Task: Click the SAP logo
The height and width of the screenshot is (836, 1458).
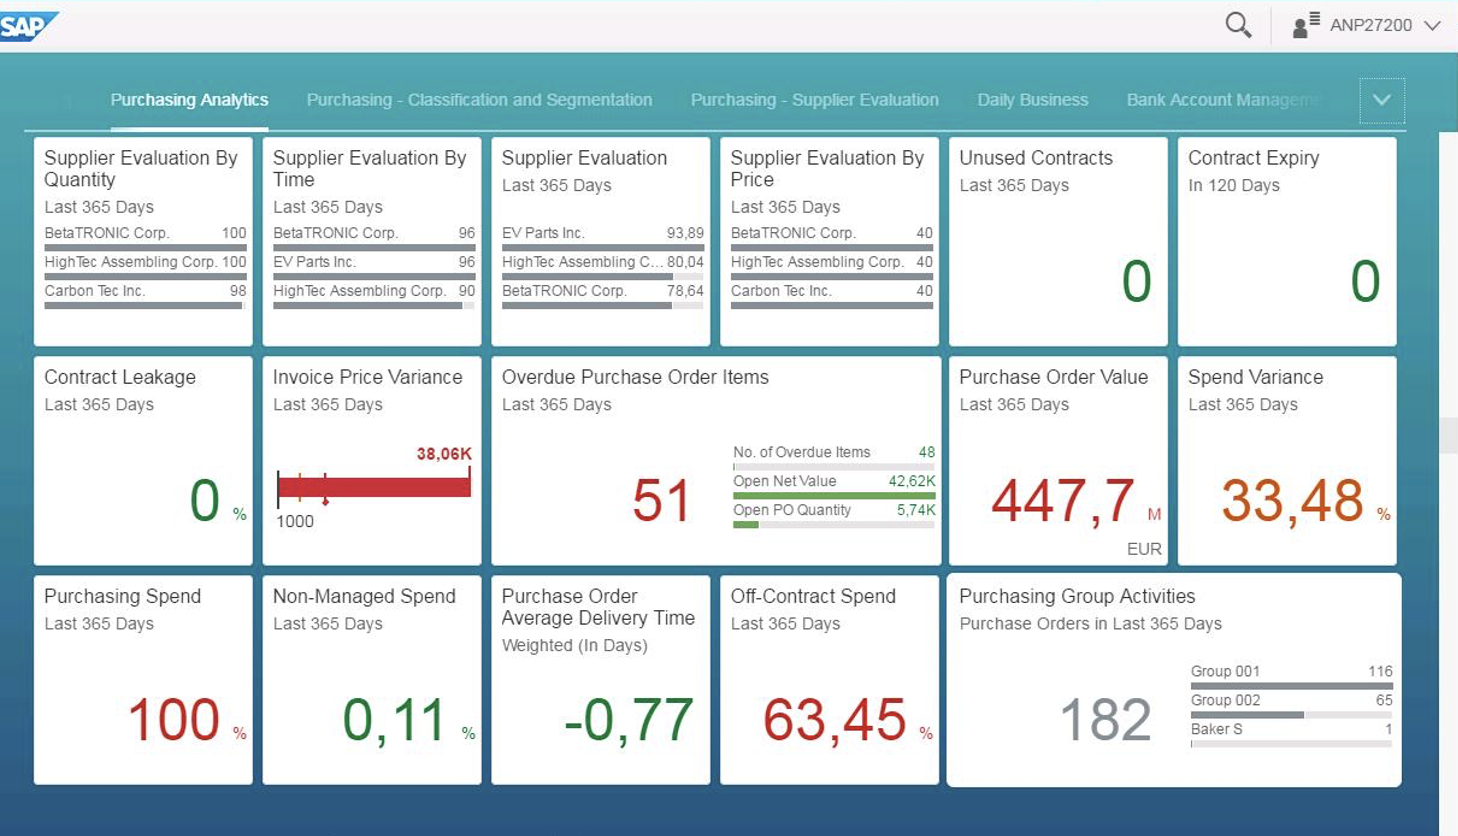Action: [x=28, y=26]
